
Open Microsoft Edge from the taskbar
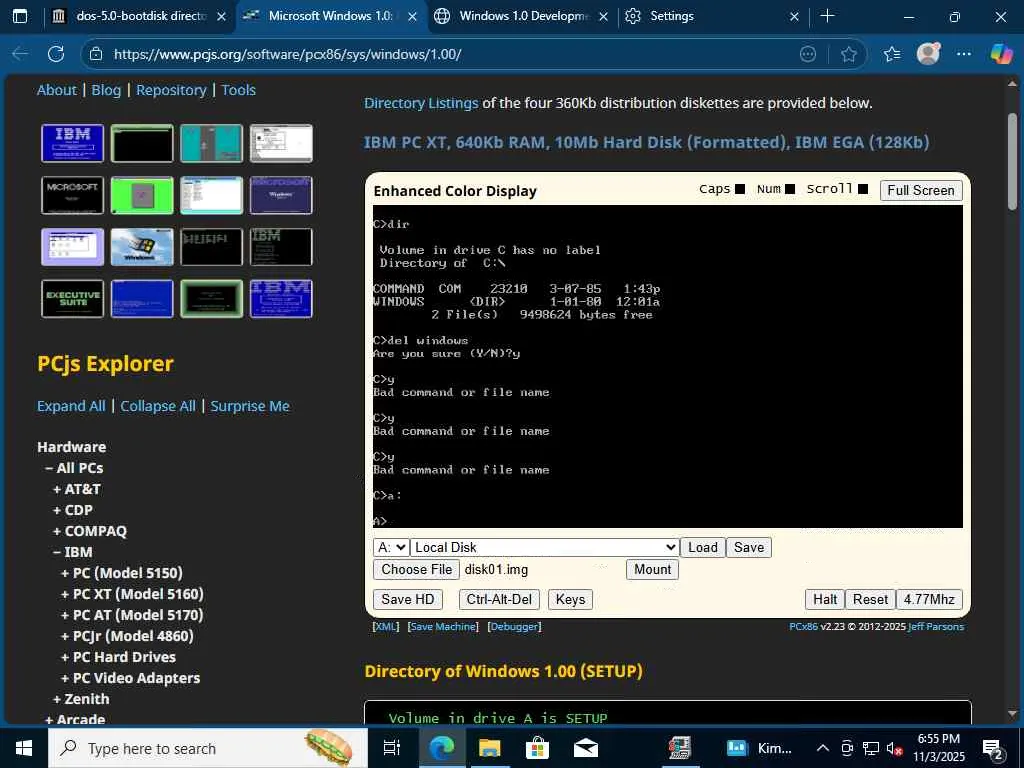click(441, 748)
